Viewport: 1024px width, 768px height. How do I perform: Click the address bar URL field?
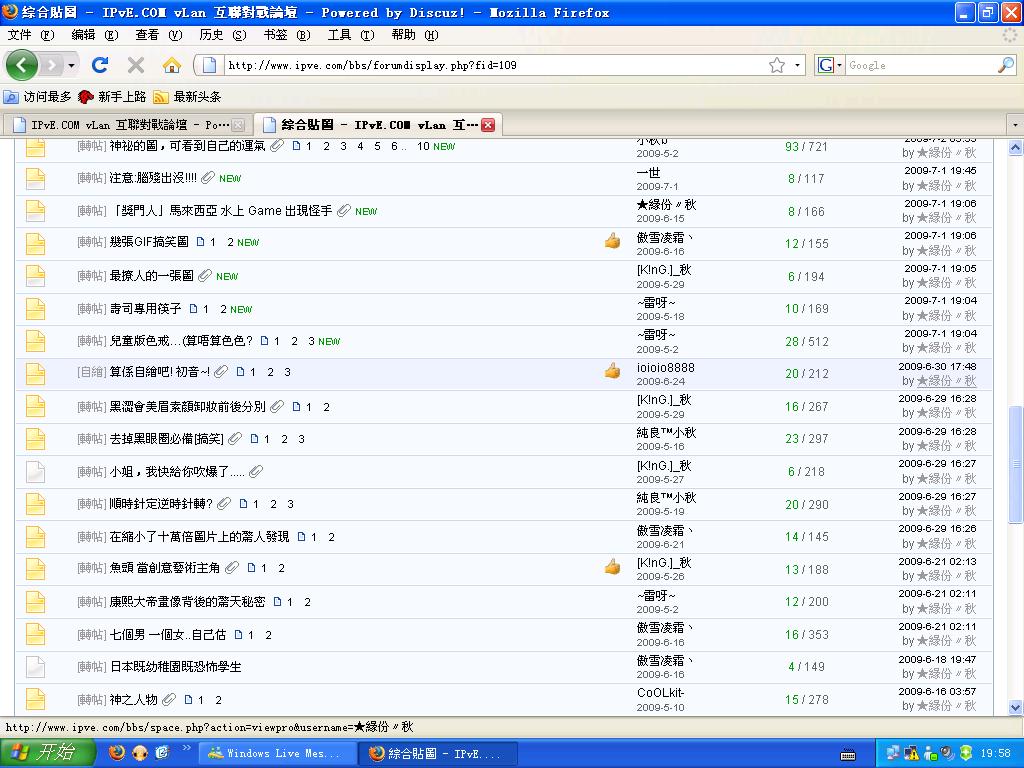click(x=490, y=65)
